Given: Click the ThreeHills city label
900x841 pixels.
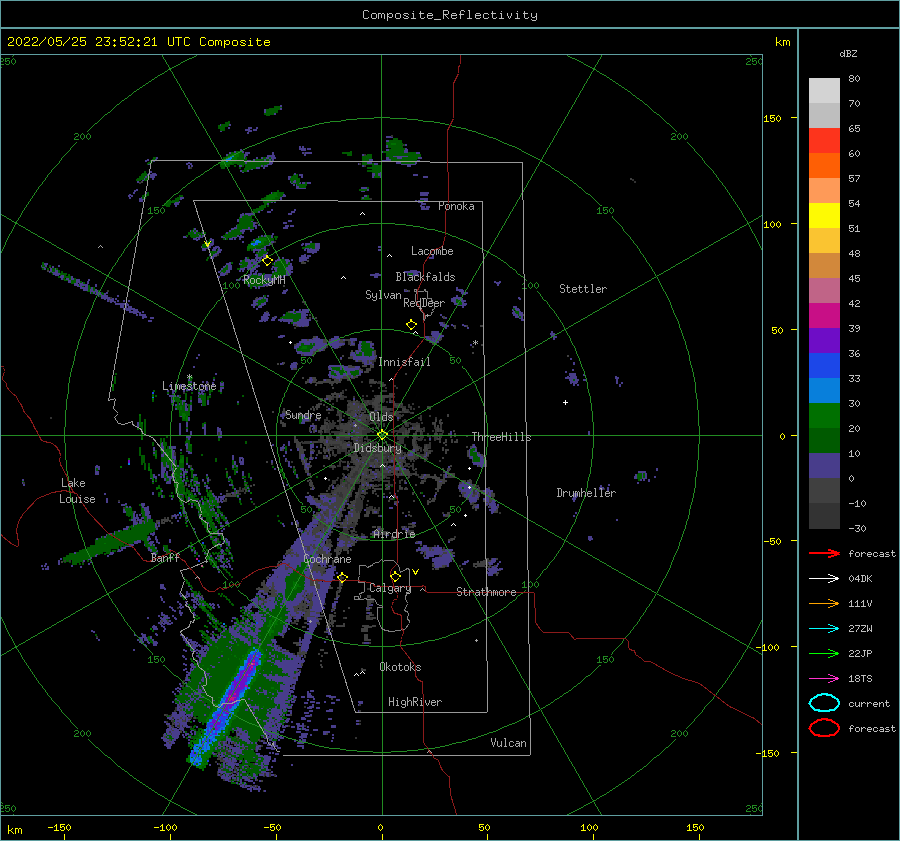Looking at the screenshot, I should [x=501, y=437].
